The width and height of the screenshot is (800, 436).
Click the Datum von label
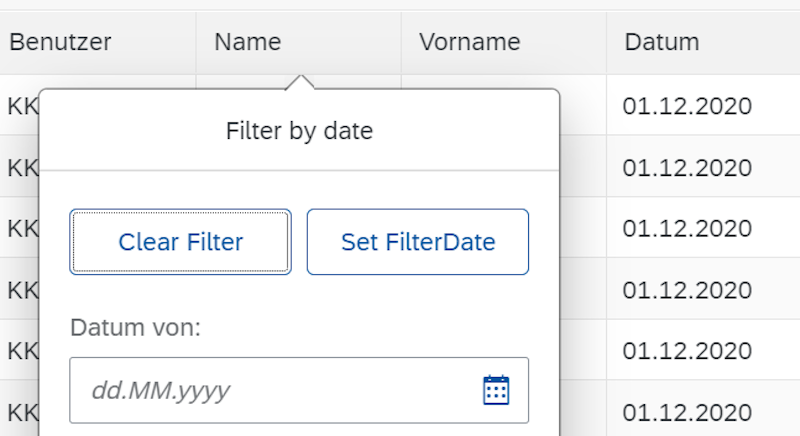tap(136, 327)
